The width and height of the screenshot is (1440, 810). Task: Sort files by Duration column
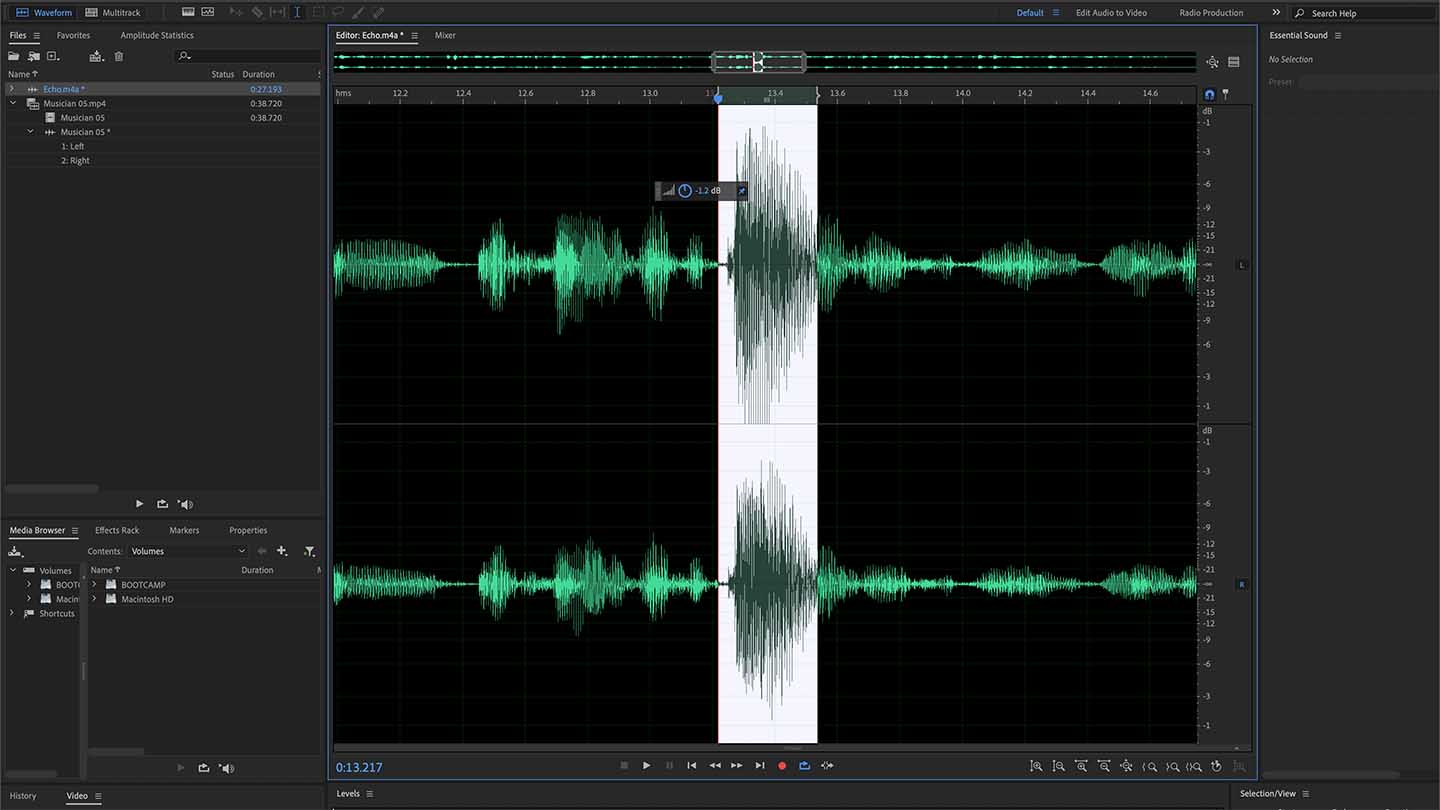coord(258,74)
